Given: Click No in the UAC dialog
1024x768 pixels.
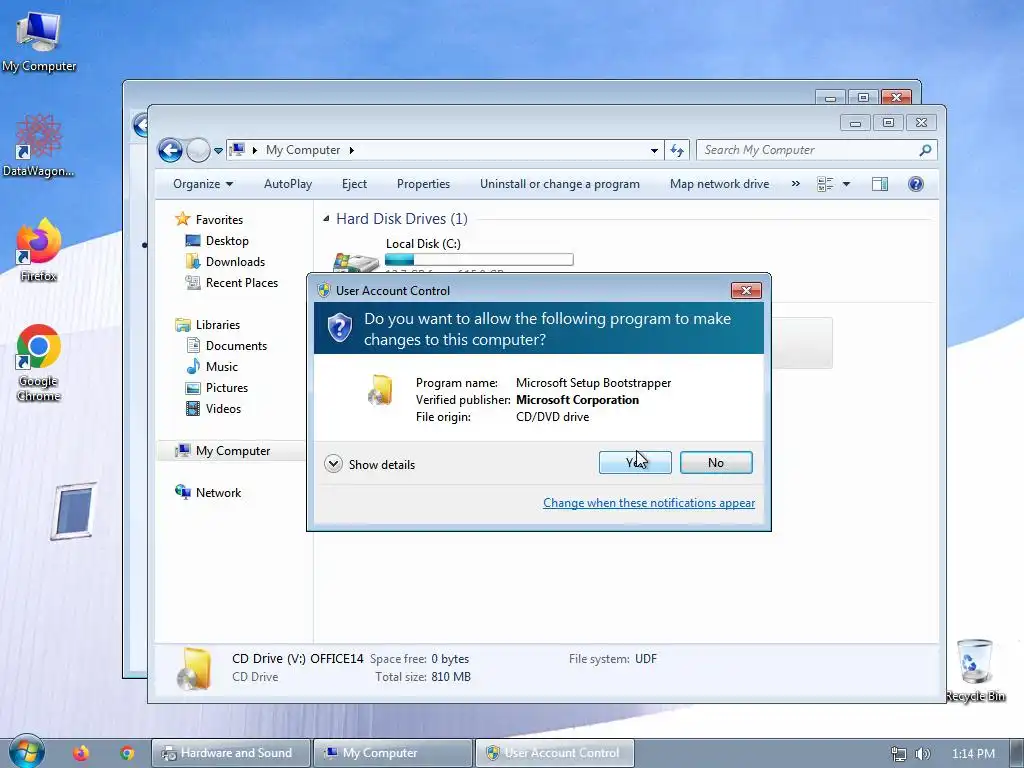Looking at the screenshot, I should point(716,462).
